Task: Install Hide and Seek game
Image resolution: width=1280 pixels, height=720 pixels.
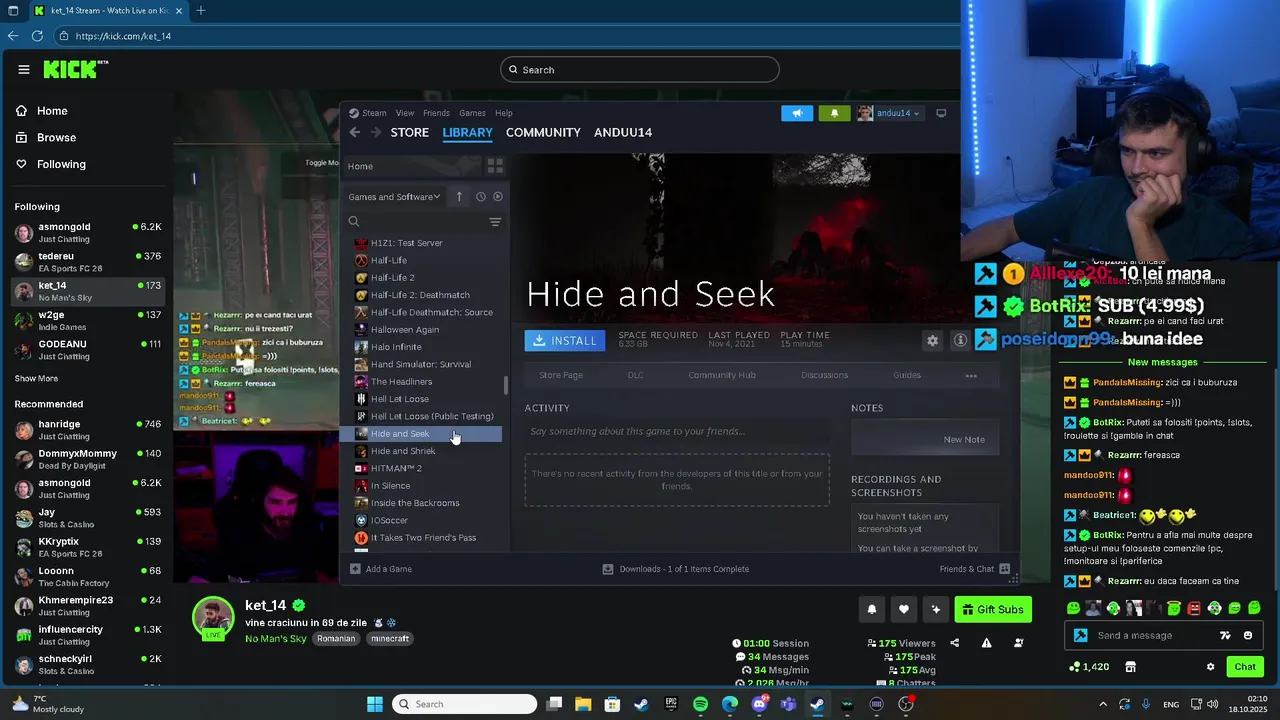Action: [565, 341]
